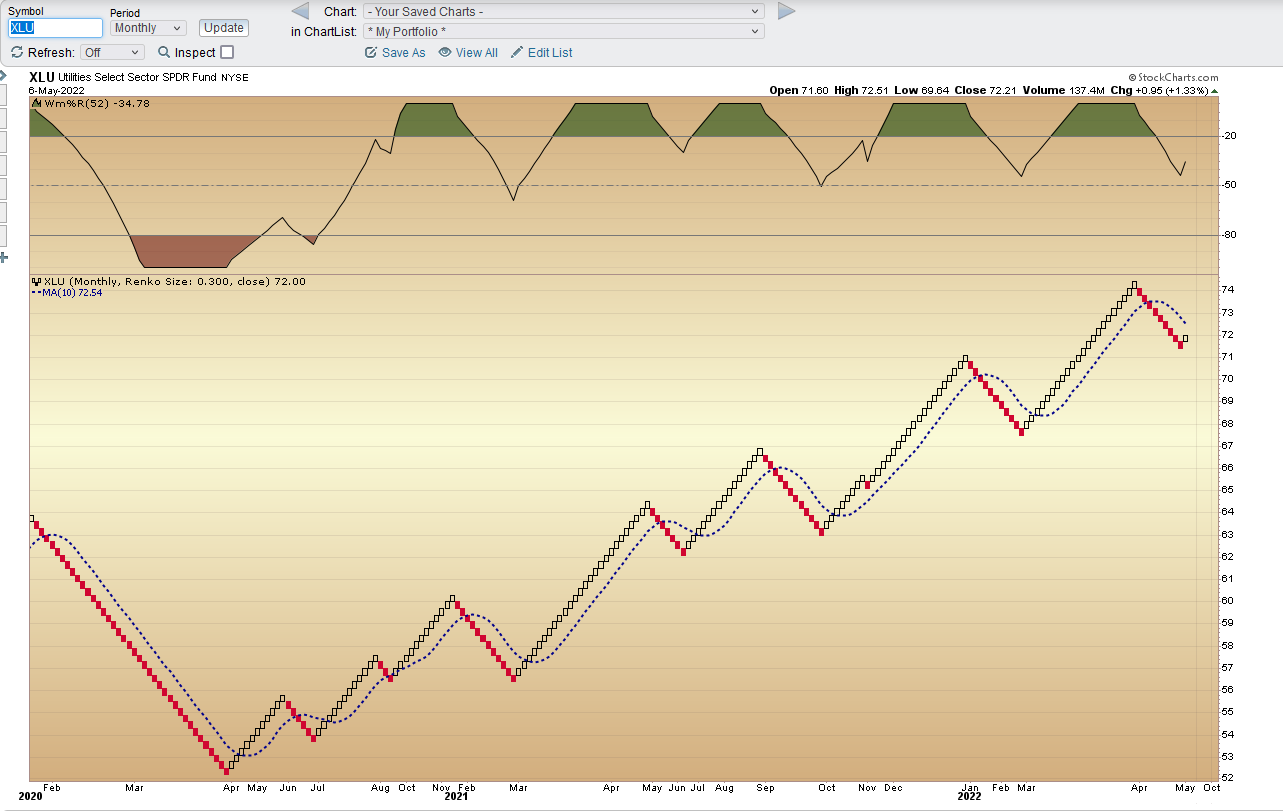Click the Edit List link
The width and height of the screenshot is (1283, 811).
tap(550, 52)
